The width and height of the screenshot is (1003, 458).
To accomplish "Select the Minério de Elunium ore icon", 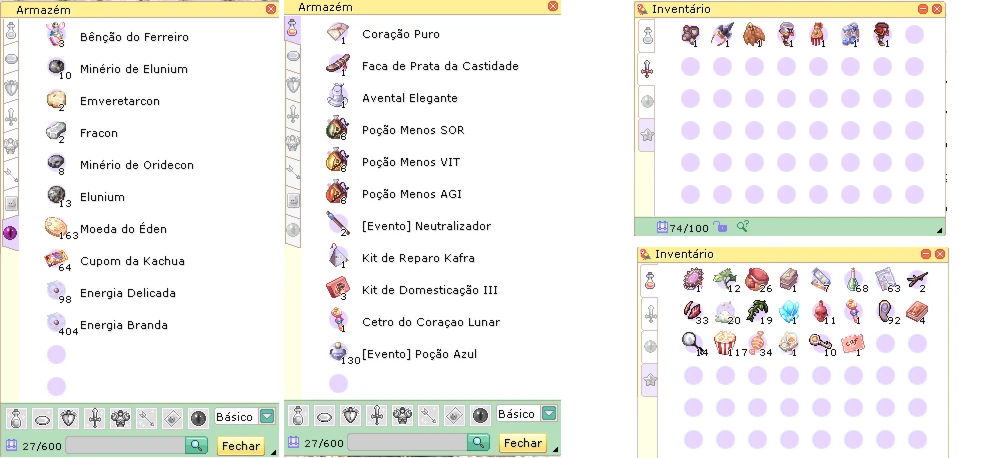I will (x=56, y=67).
